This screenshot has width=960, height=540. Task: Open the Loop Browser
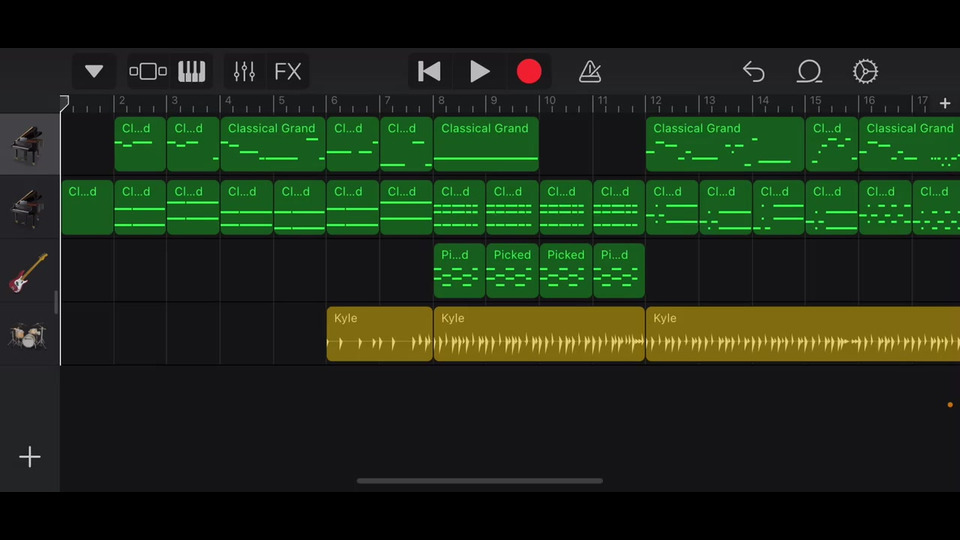click(x=808, y=72)
